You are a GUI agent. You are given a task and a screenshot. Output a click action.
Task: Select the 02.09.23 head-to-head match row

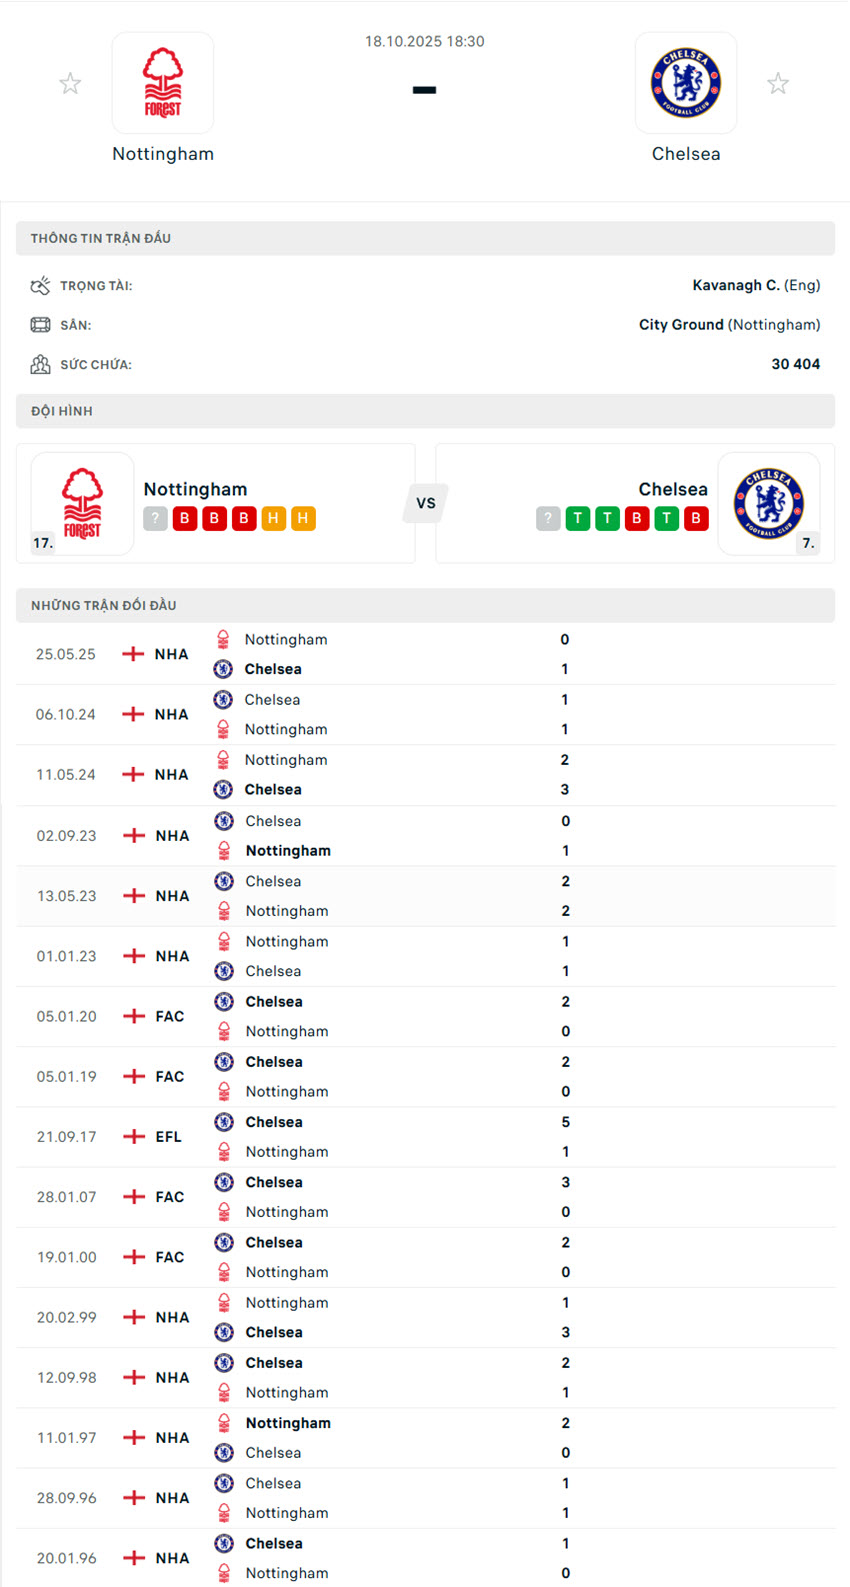pyautogui.click(x=425, y=835)
